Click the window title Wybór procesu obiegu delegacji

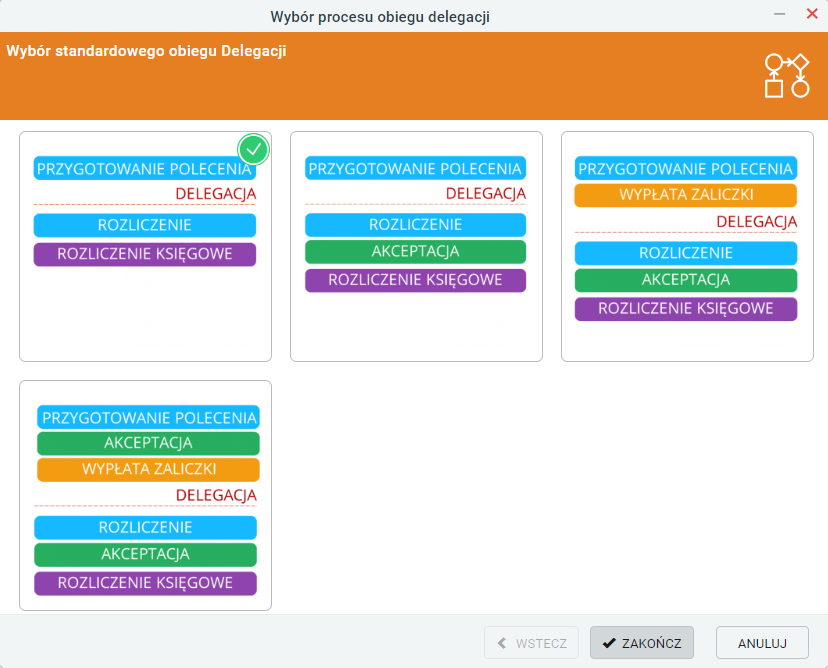(380, 17)
